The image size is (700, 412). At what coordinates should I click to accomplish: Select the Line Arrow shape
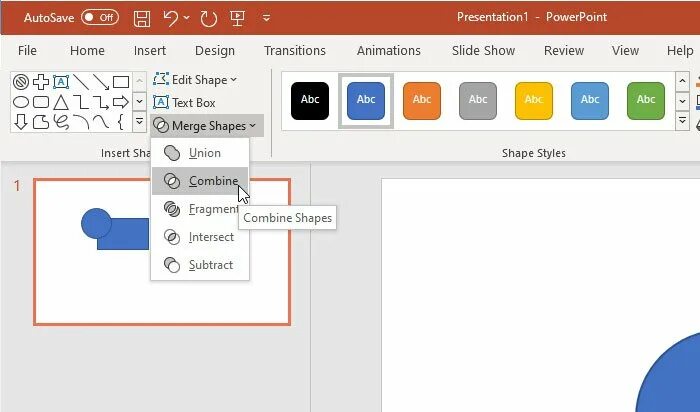[101, 82]
